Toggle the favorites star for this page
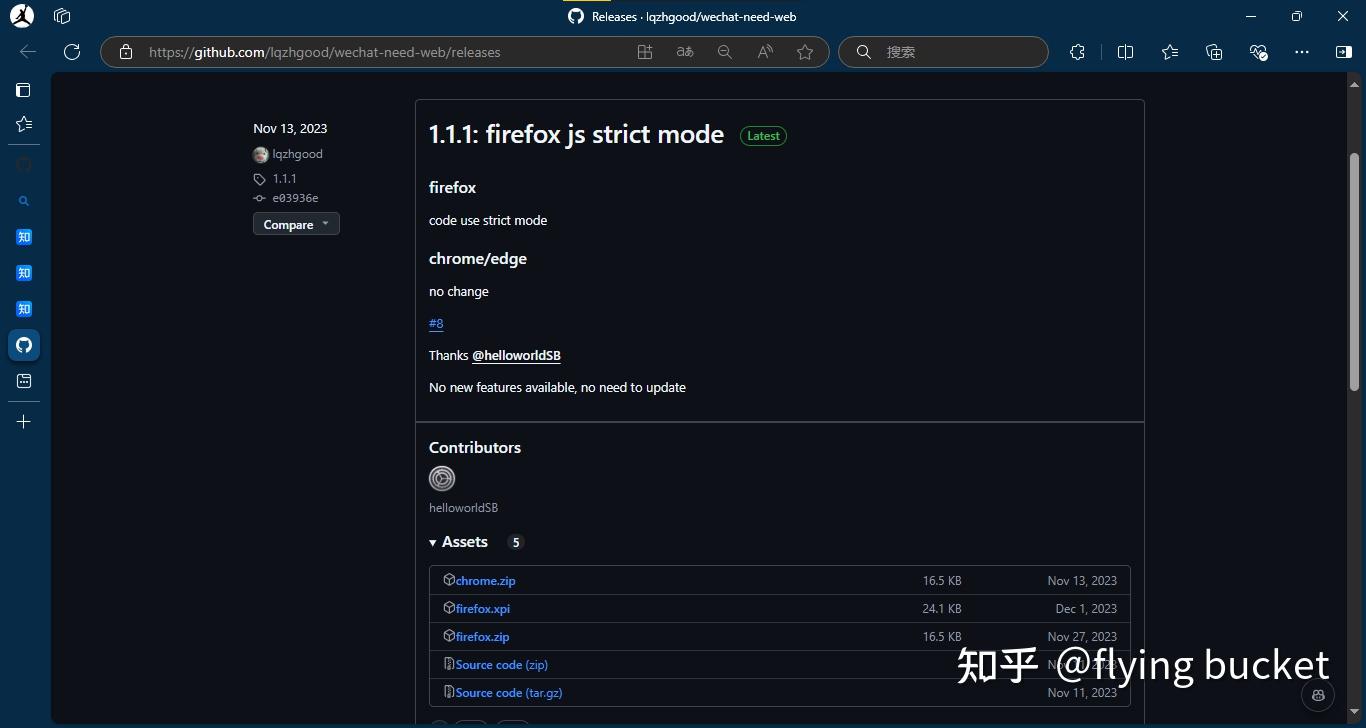 pos(806,52)
